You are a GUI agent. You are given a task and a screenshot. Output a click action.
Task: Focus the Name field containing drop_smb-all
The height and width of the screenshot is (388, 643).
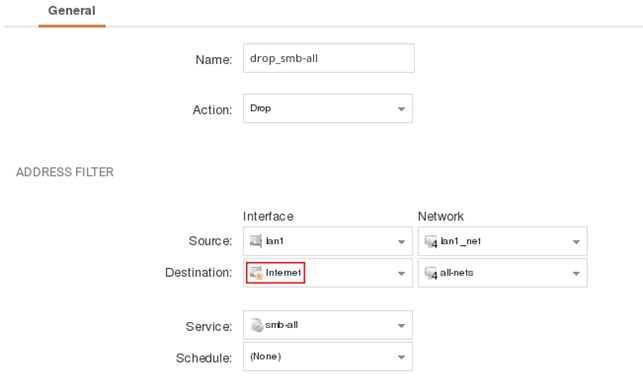tap(328, 58)
